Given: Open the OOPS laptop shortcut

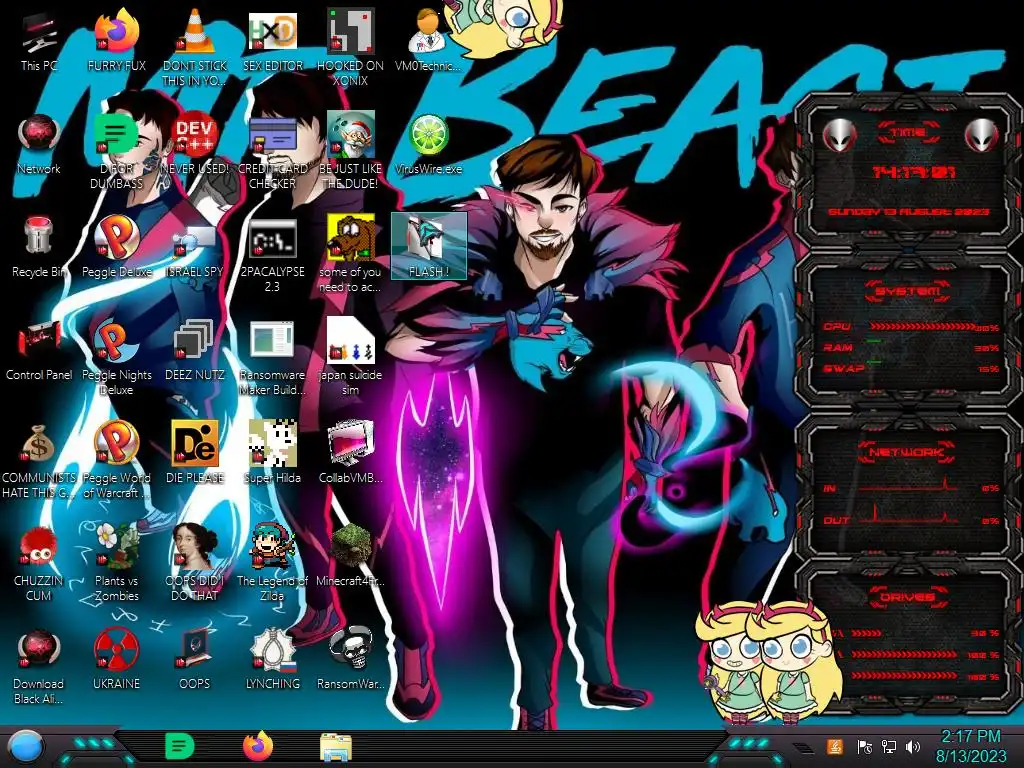Looking at the screenshot, I should (195, 660).
